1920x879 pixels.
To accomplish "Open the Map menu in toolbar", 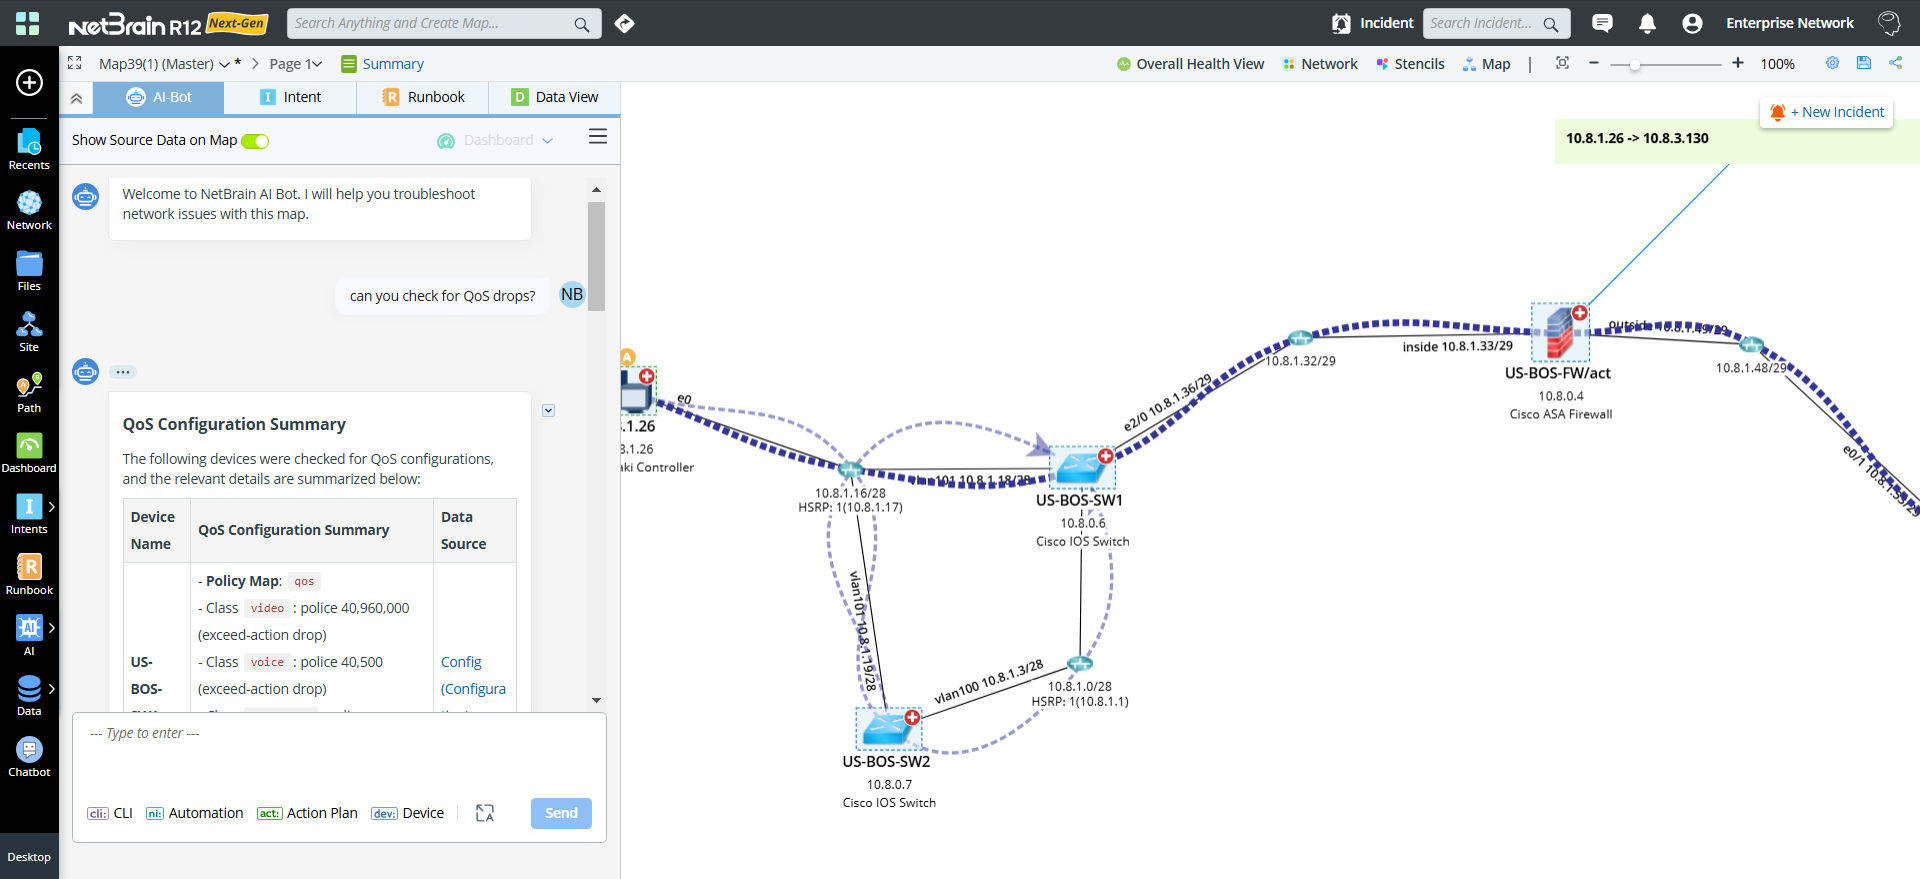I will coord(1486,64).
